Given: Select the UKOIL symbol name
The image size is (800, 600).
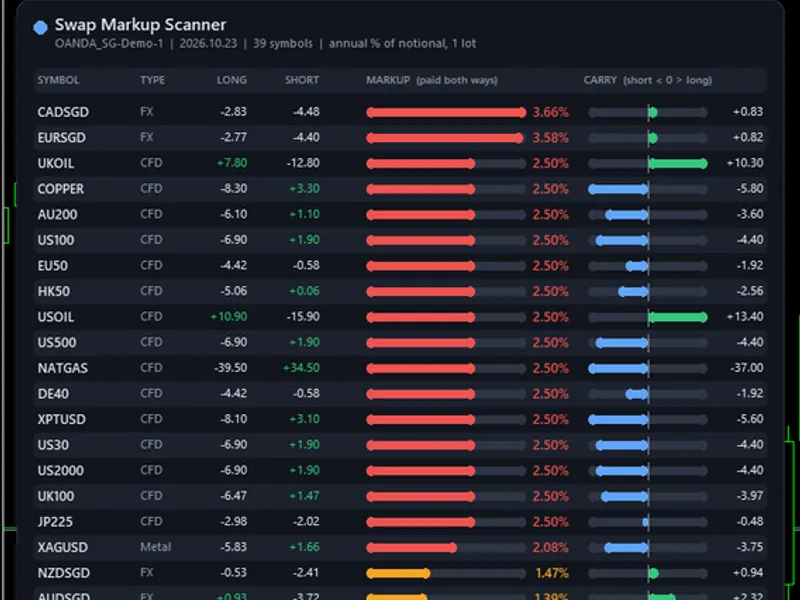Looking at the screenshot, I should click(x=56, y=163).
